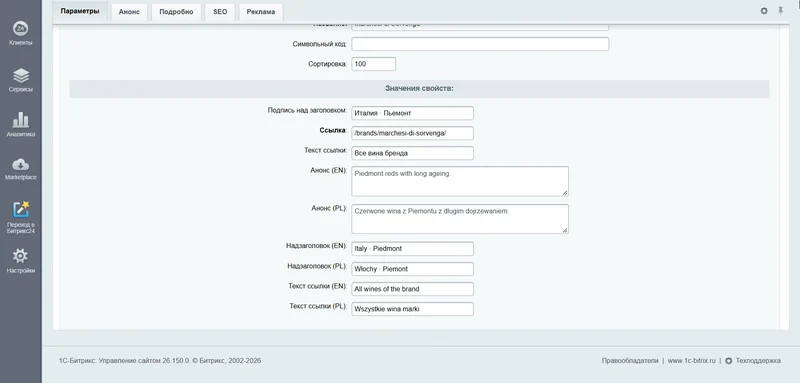Switch to the Подробно tab
The width and height of the screenshot is (800, 383).
point(176,12)
